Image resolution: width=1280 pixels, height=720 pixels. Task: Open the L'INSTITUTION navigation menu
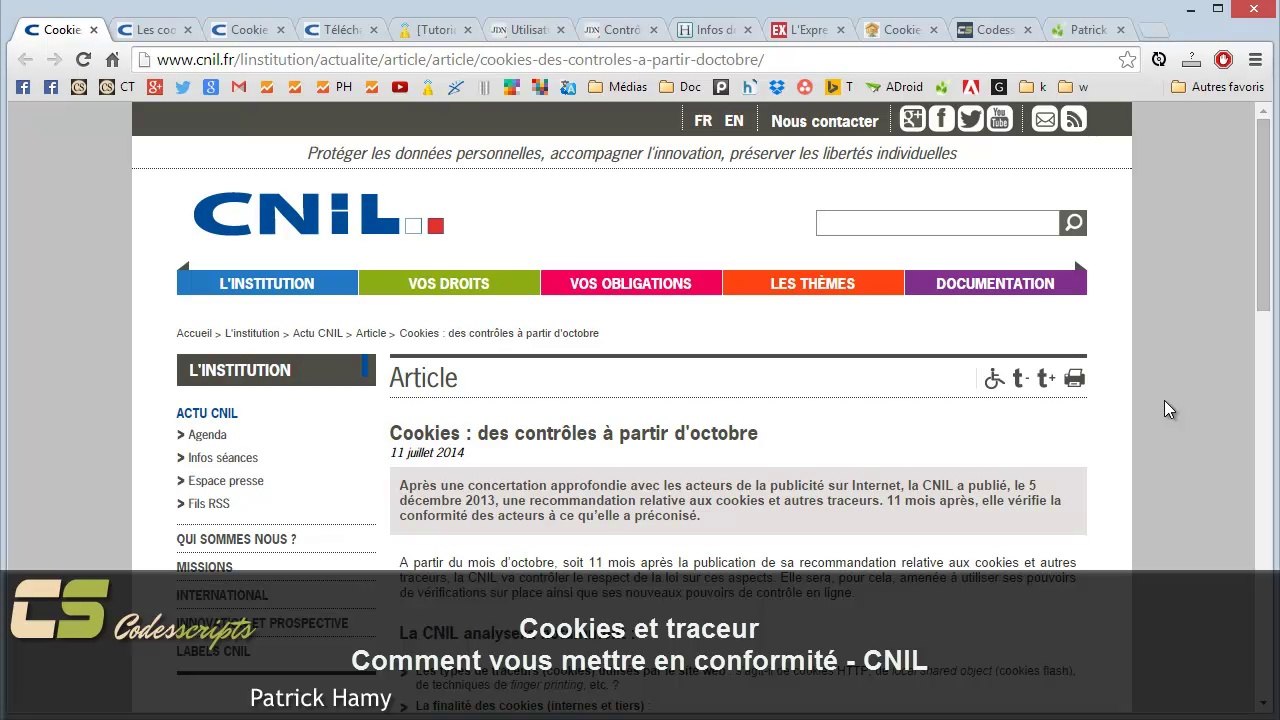pos(267,284)
